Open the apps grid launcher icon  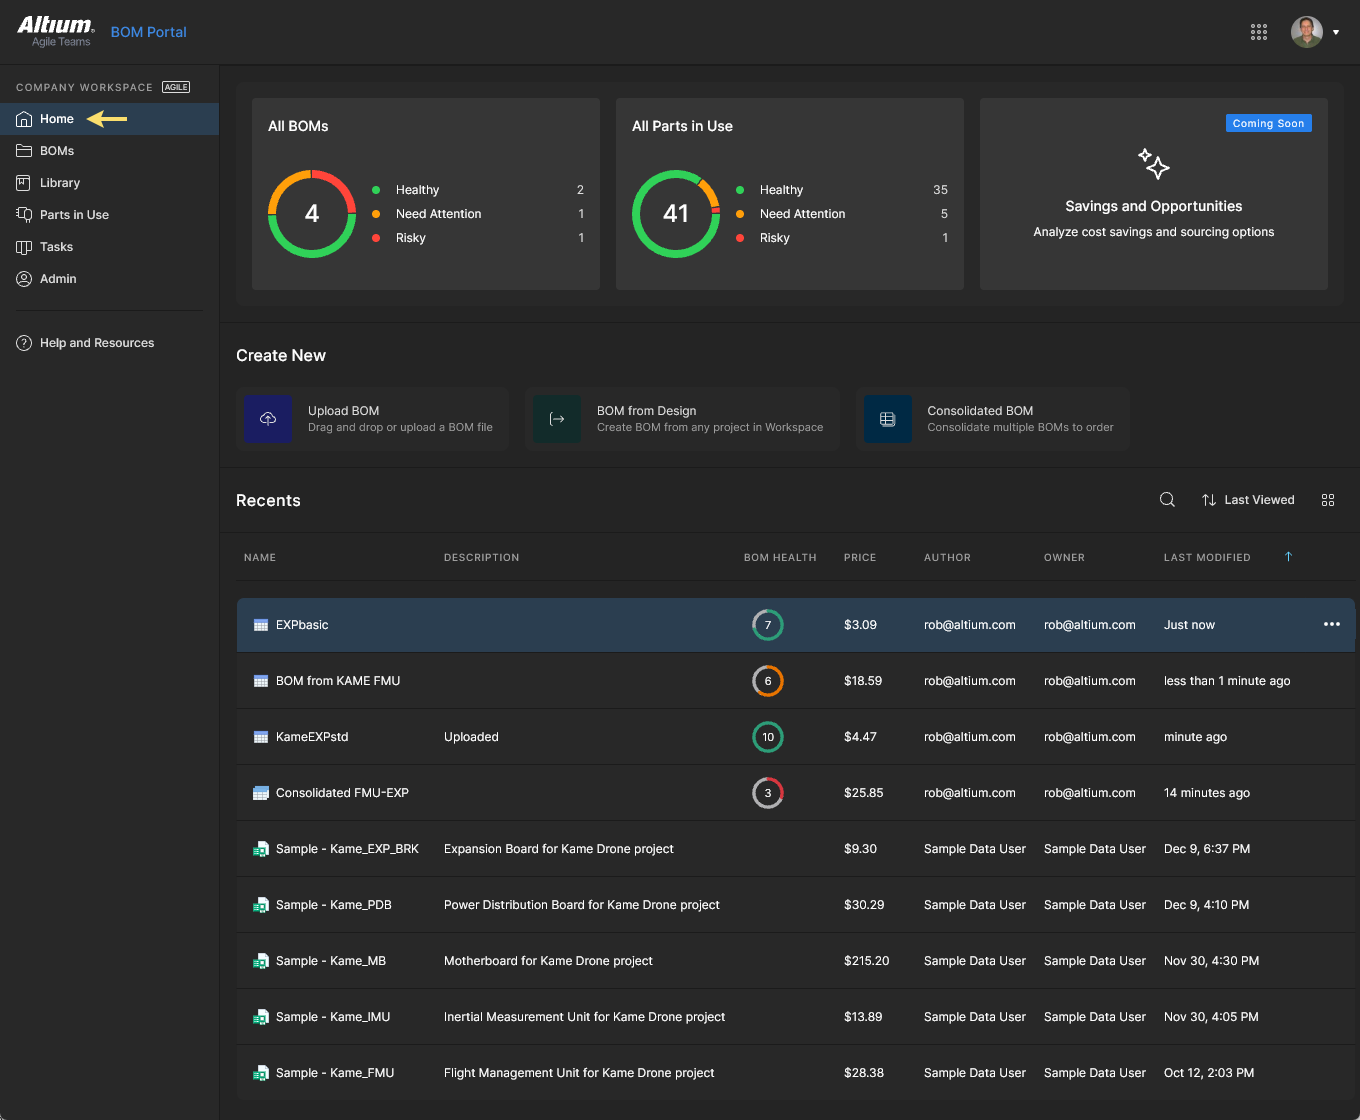[1259, 32]
